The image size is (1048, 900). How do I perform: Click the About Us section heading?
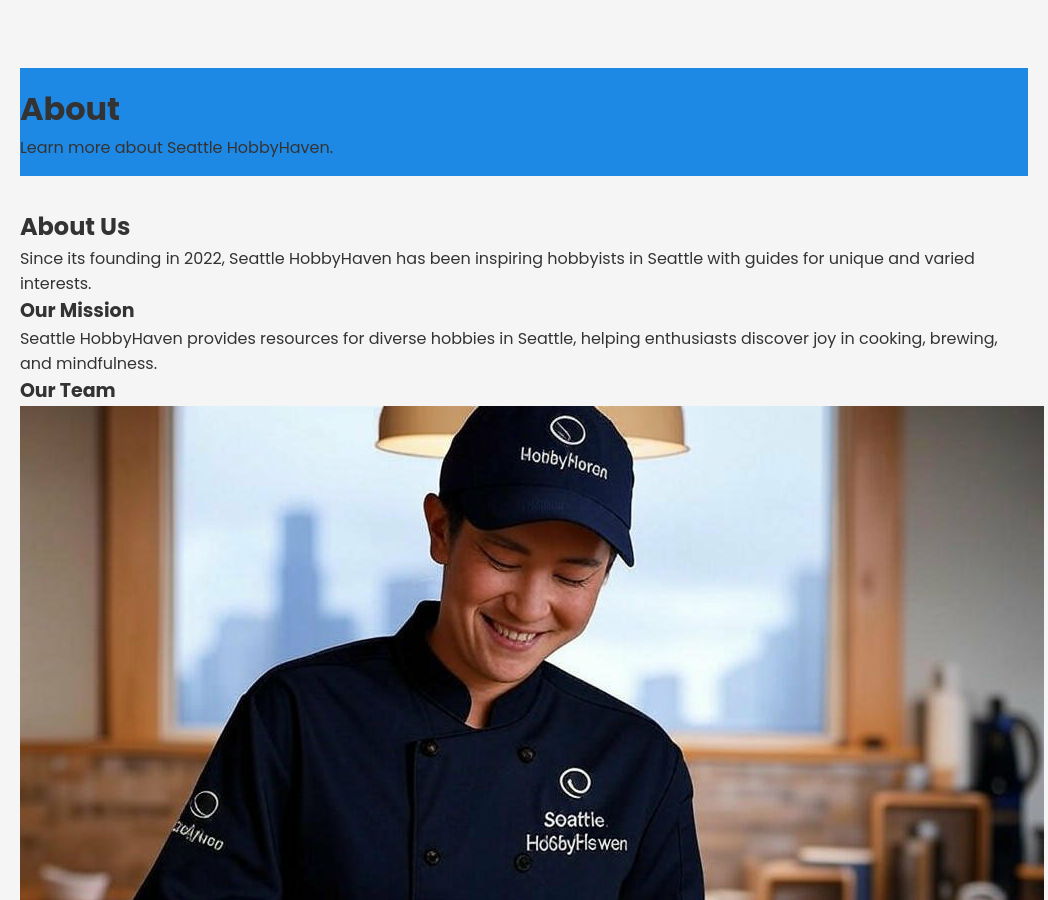click(75, 227)
